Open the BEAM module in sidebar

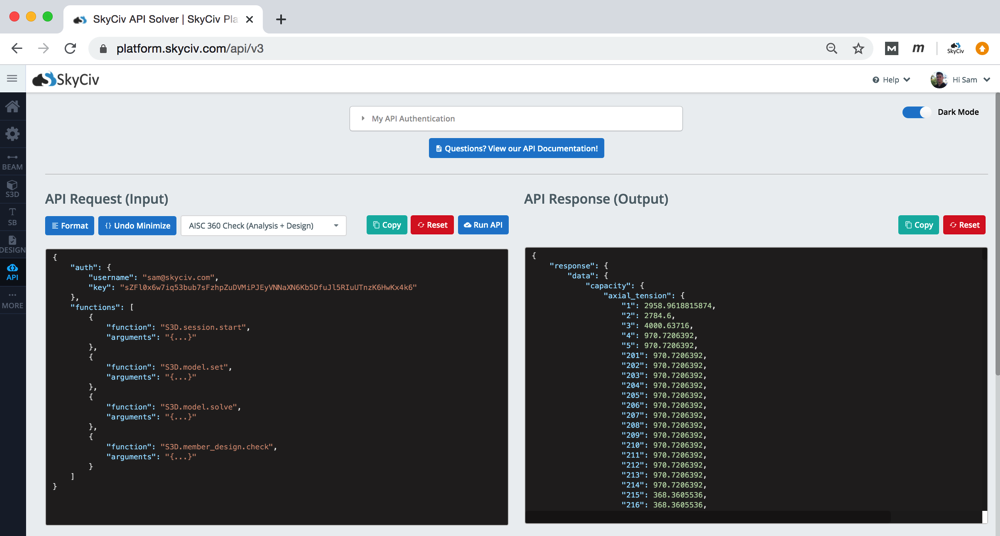click(x=12, y=162)
